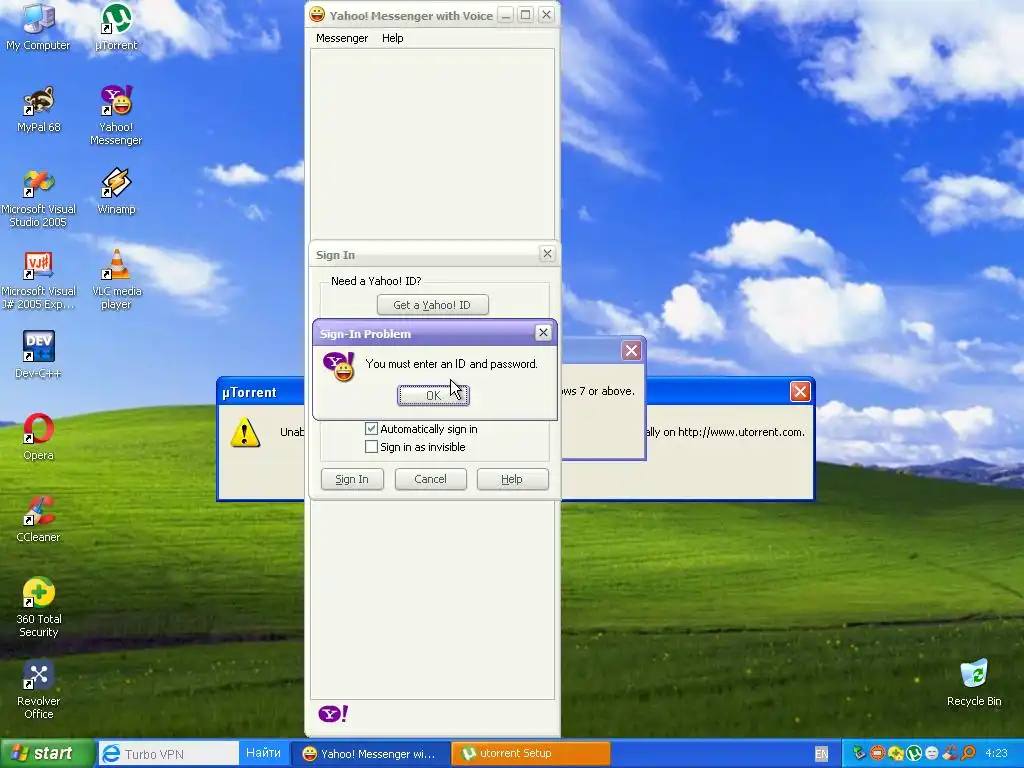Click the Yahoo! logo at messenger bottom
This screenshot has width=1024, height=768.
(x=333, y=713)
